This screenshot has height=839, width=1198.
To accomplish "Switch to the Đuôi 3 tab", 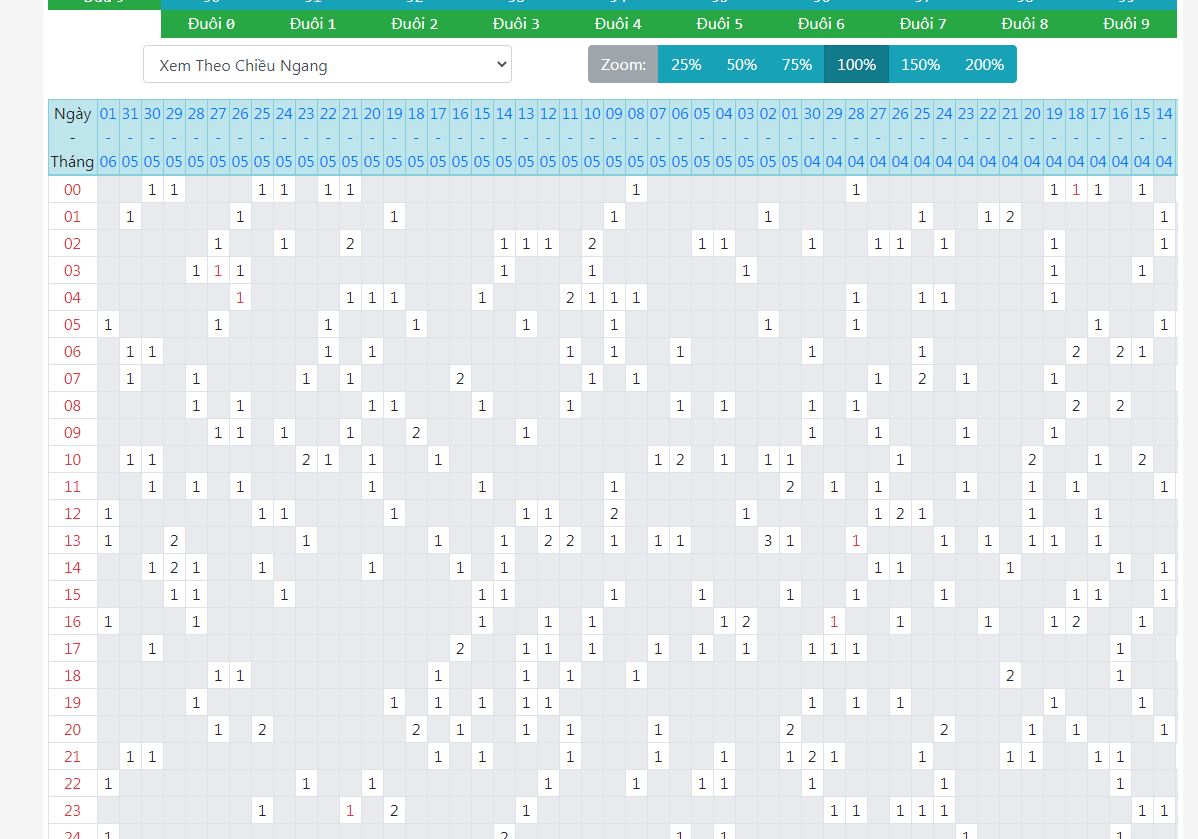I will [516, 23].
